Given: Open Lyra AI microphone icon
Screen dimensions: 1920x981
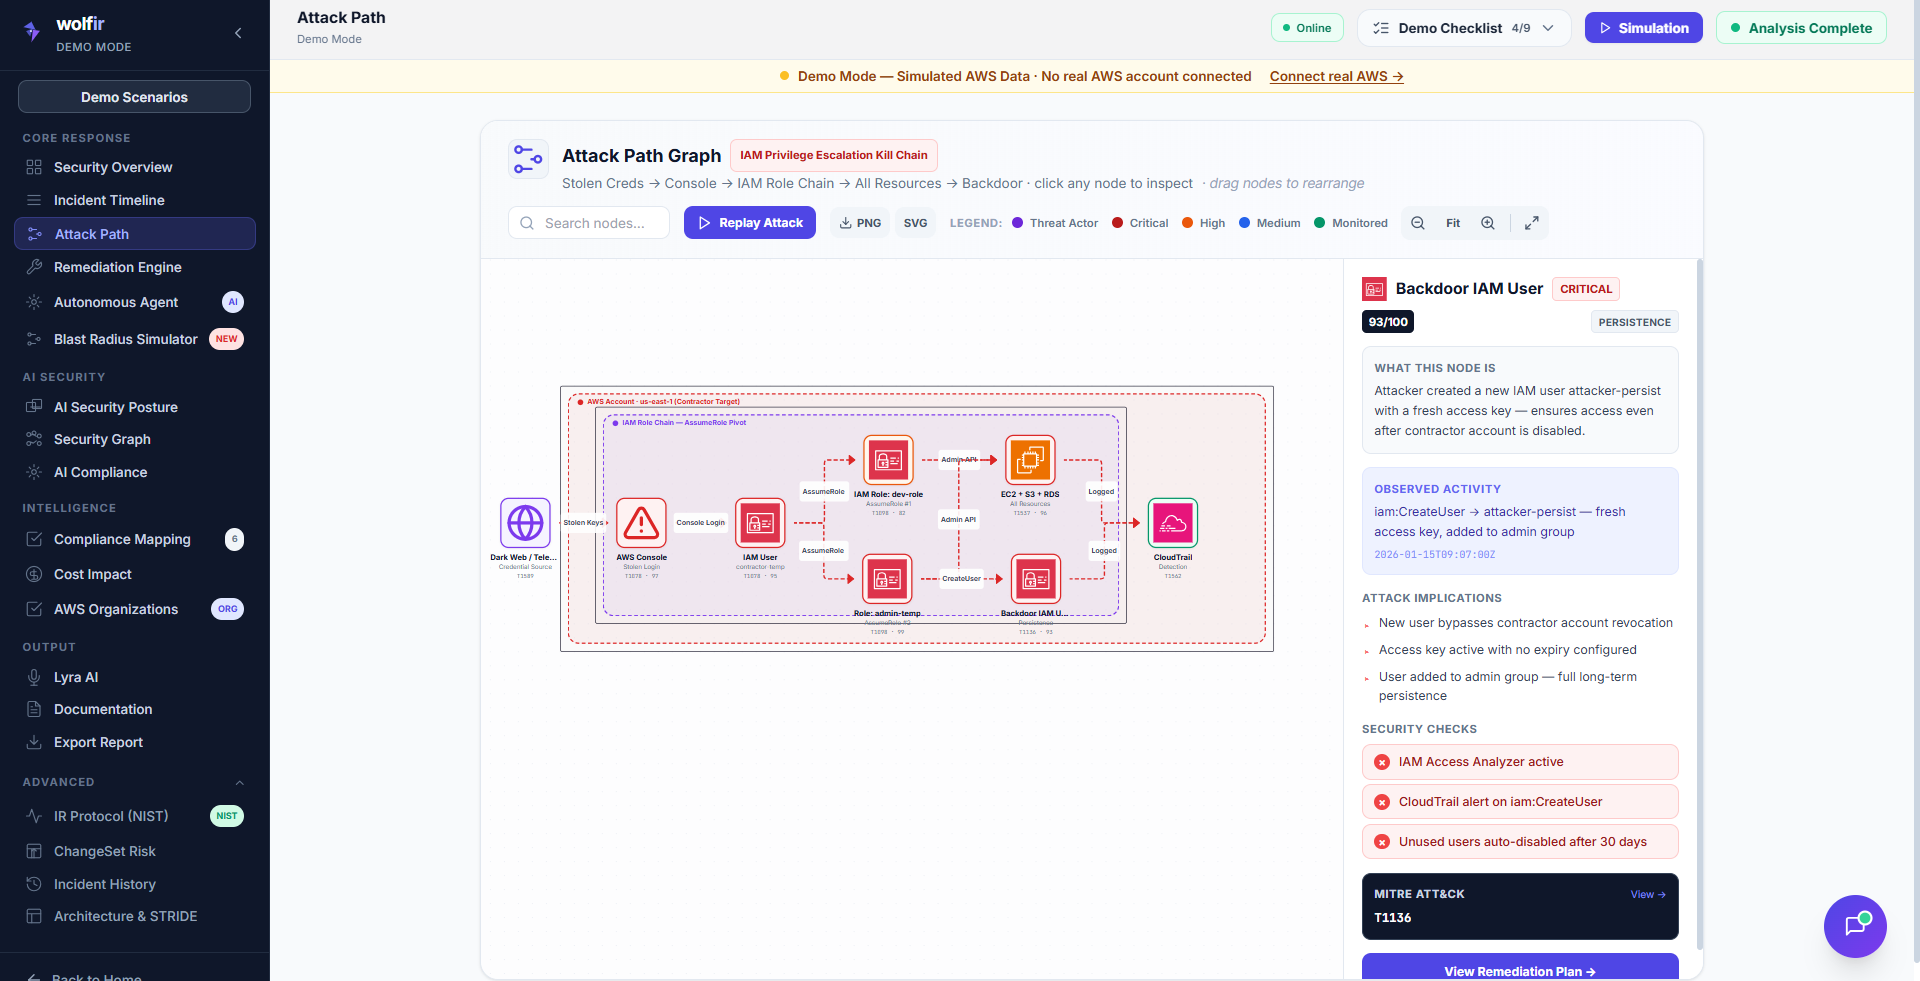Looking at the screenshot, I should pyautogui.click(x=34, y=677).
